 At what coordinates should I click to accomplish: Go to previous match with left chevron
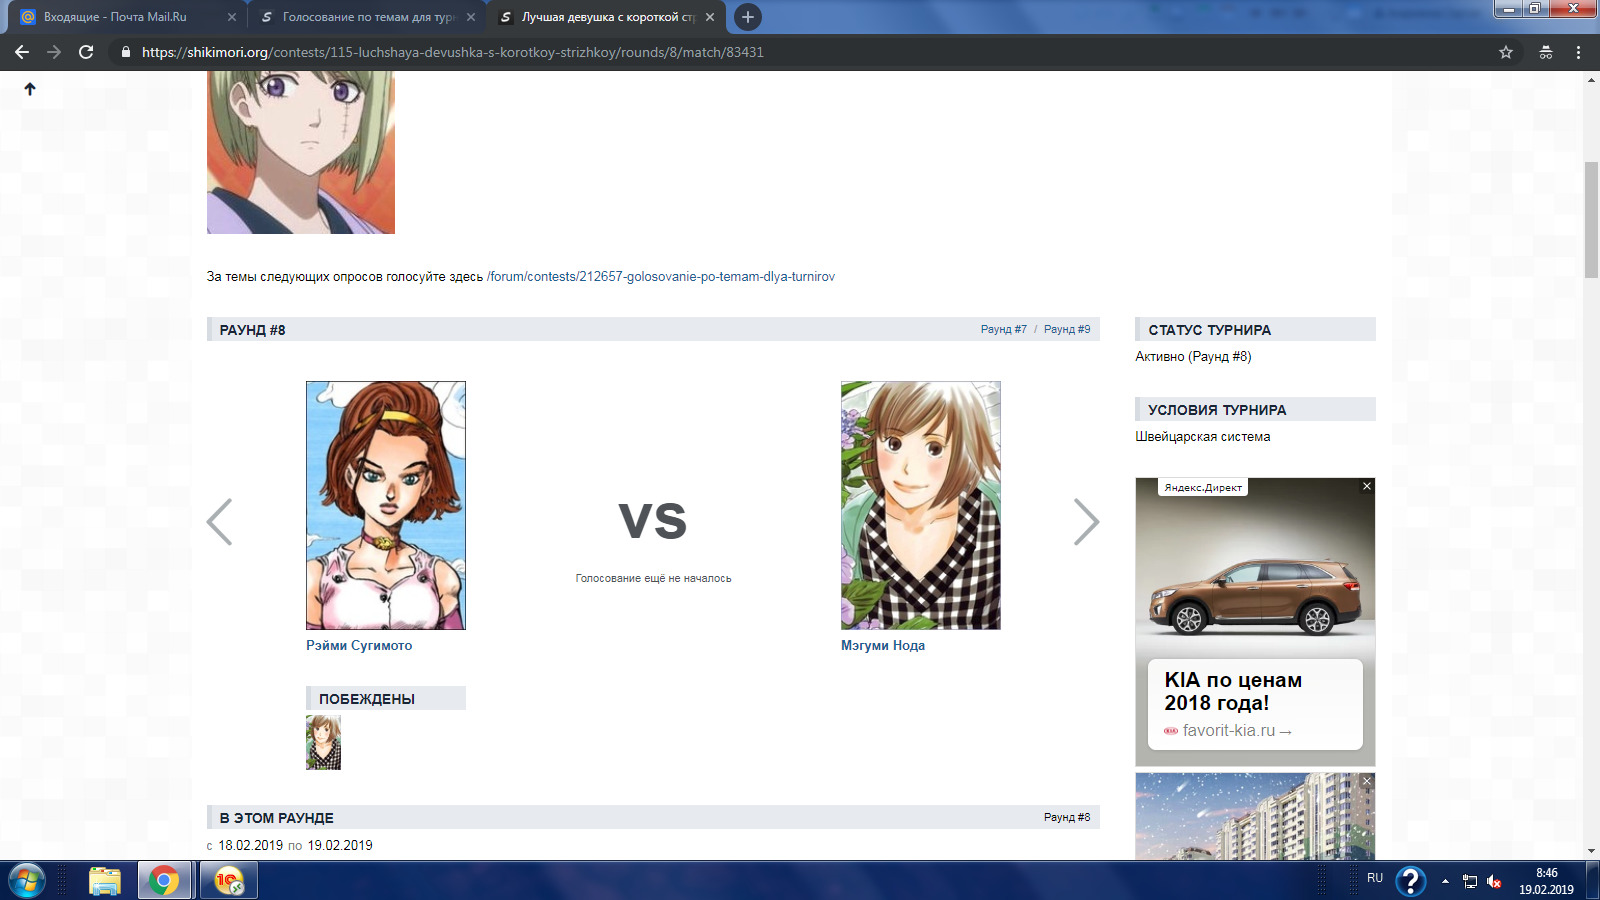click(220, 521)
